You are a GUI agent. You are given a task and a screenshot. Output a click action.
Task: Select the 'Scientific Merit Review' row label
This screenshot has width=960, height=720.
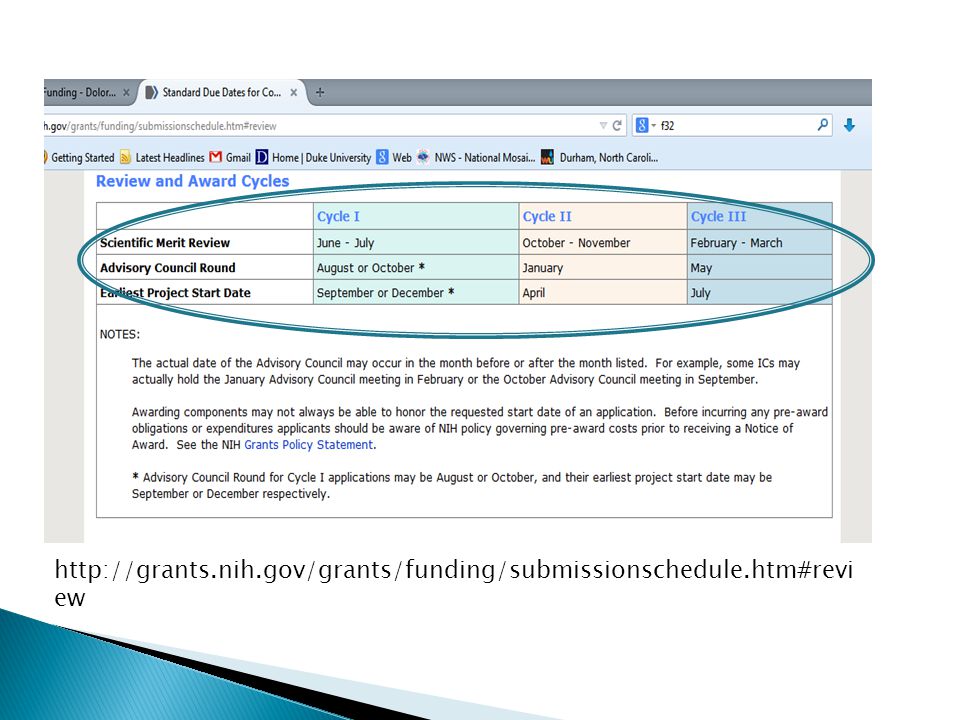pyautogui.click(x=165, y=242)
